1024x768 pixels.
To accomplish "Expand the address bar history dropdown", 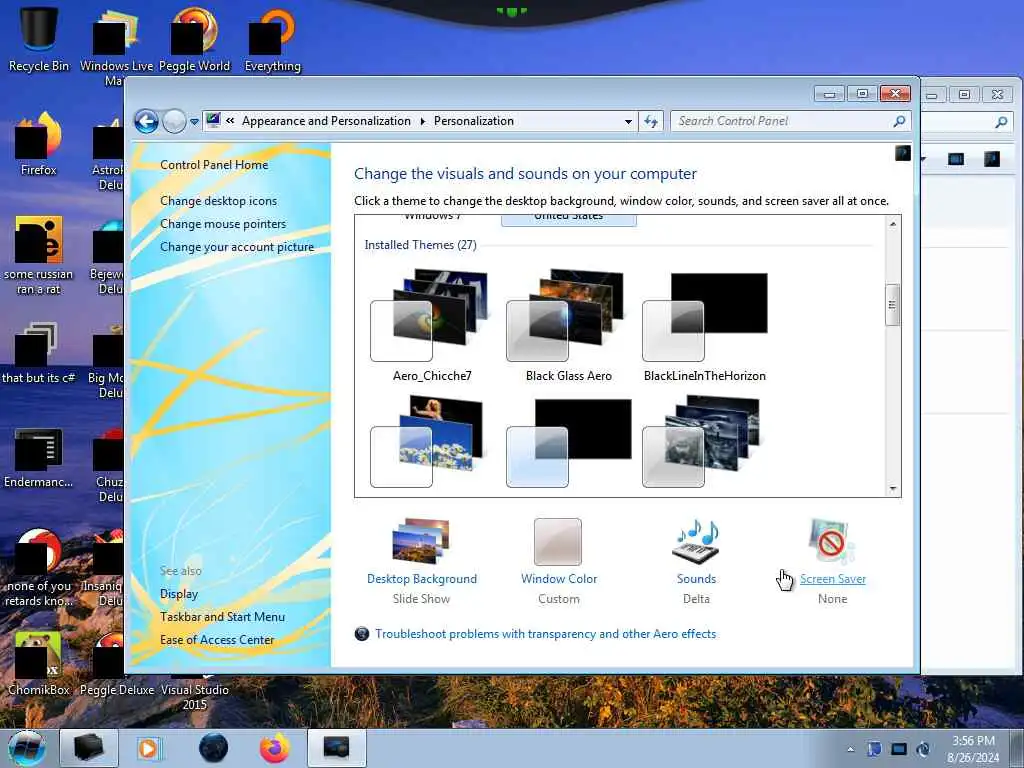I will point(628,121).
